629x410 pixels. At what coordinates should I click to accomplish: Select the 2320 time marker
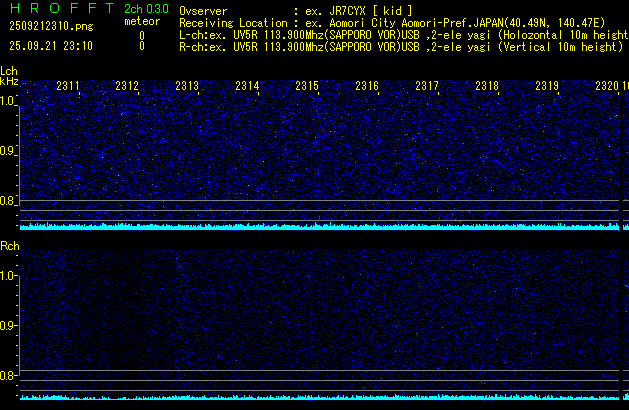606,87
